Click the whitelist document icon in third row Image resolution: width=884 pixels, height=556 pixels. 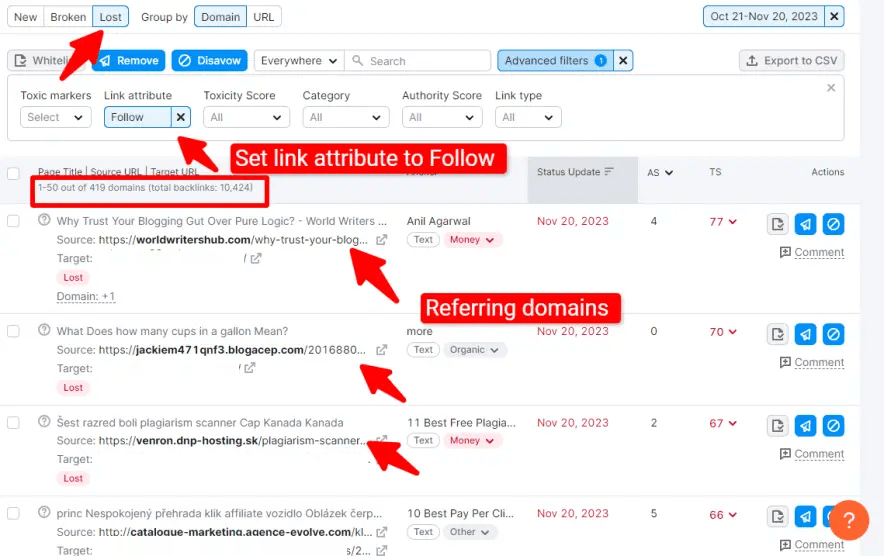(x=778, y=427)
